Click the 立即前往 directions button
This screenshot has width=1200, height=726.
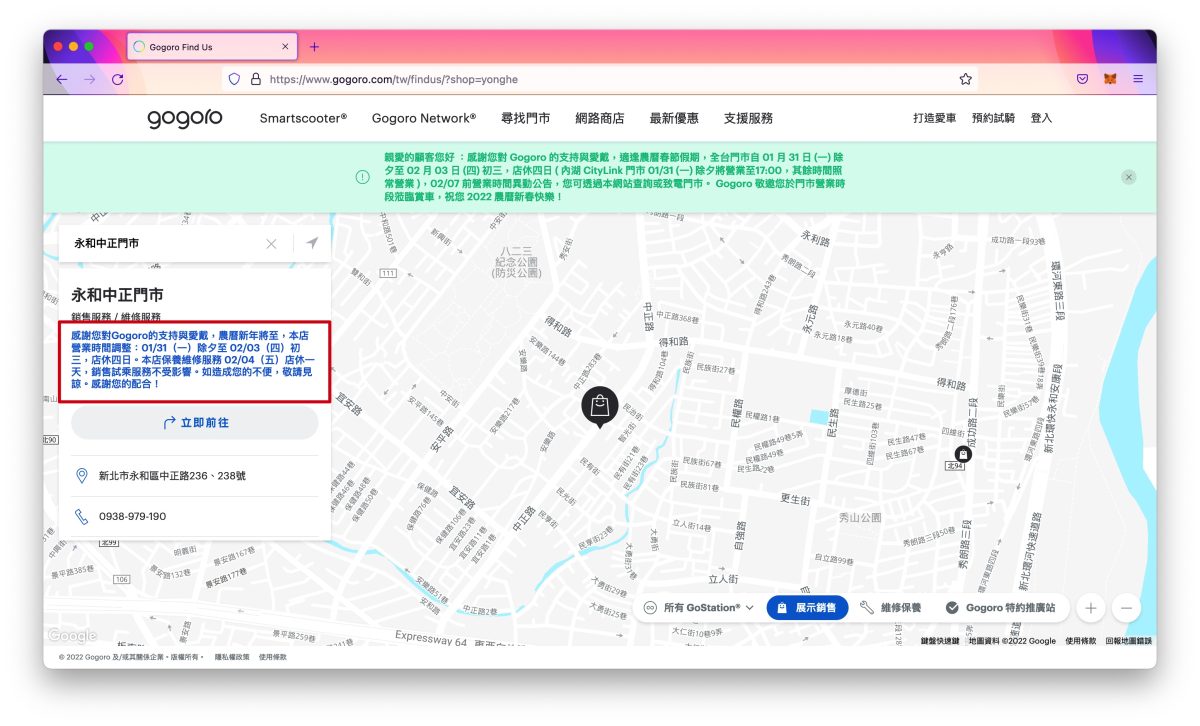point(195,423)
